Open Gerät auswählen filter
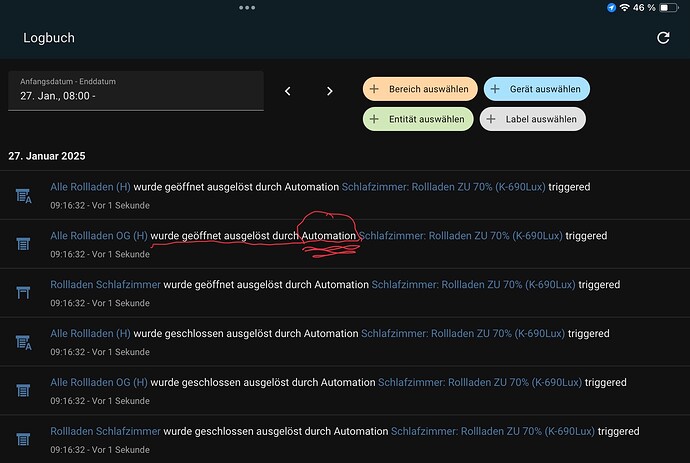The height and width of the screenshot is (463, 690). pyautogui.click(x=537, y=89)
